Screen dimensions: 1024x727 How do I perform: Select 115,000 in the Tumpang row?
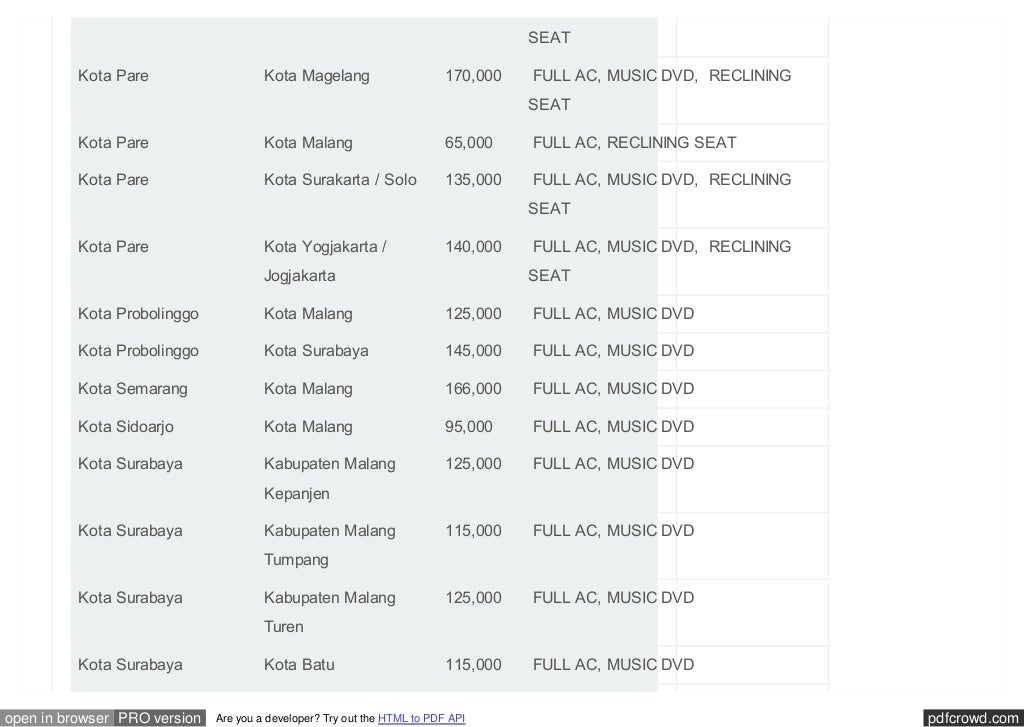[473, 531]
